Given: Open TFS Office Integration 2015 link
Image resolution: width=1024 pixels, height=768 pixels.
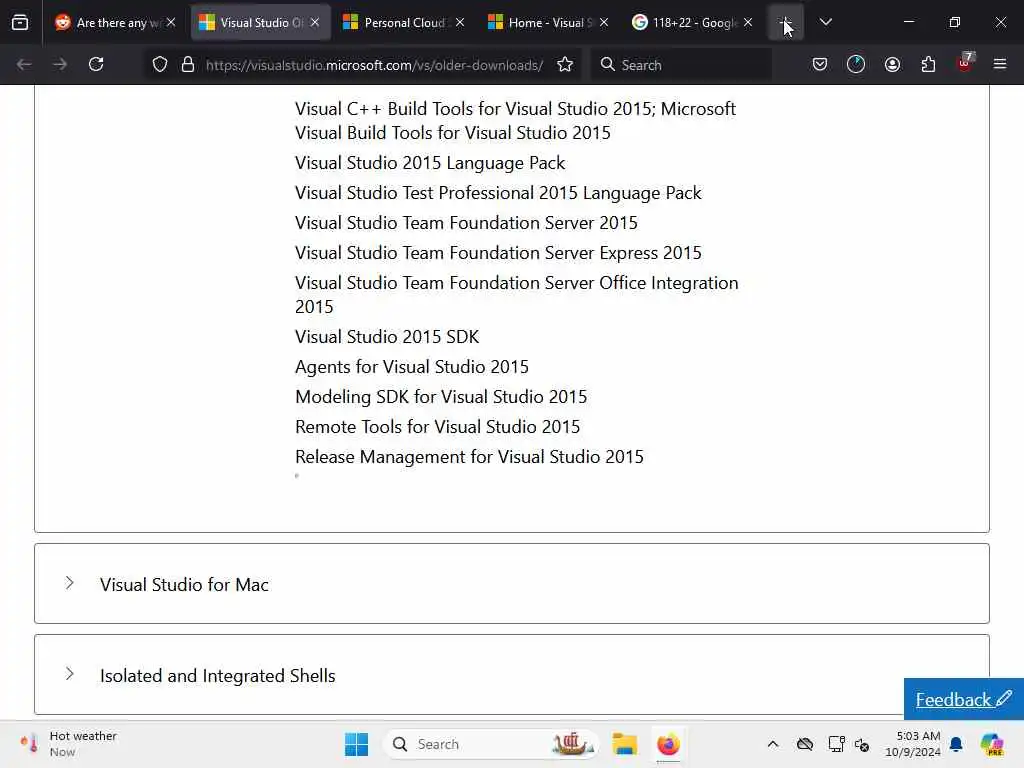Looking at the screenshot, I should click(x=517, y=295).
